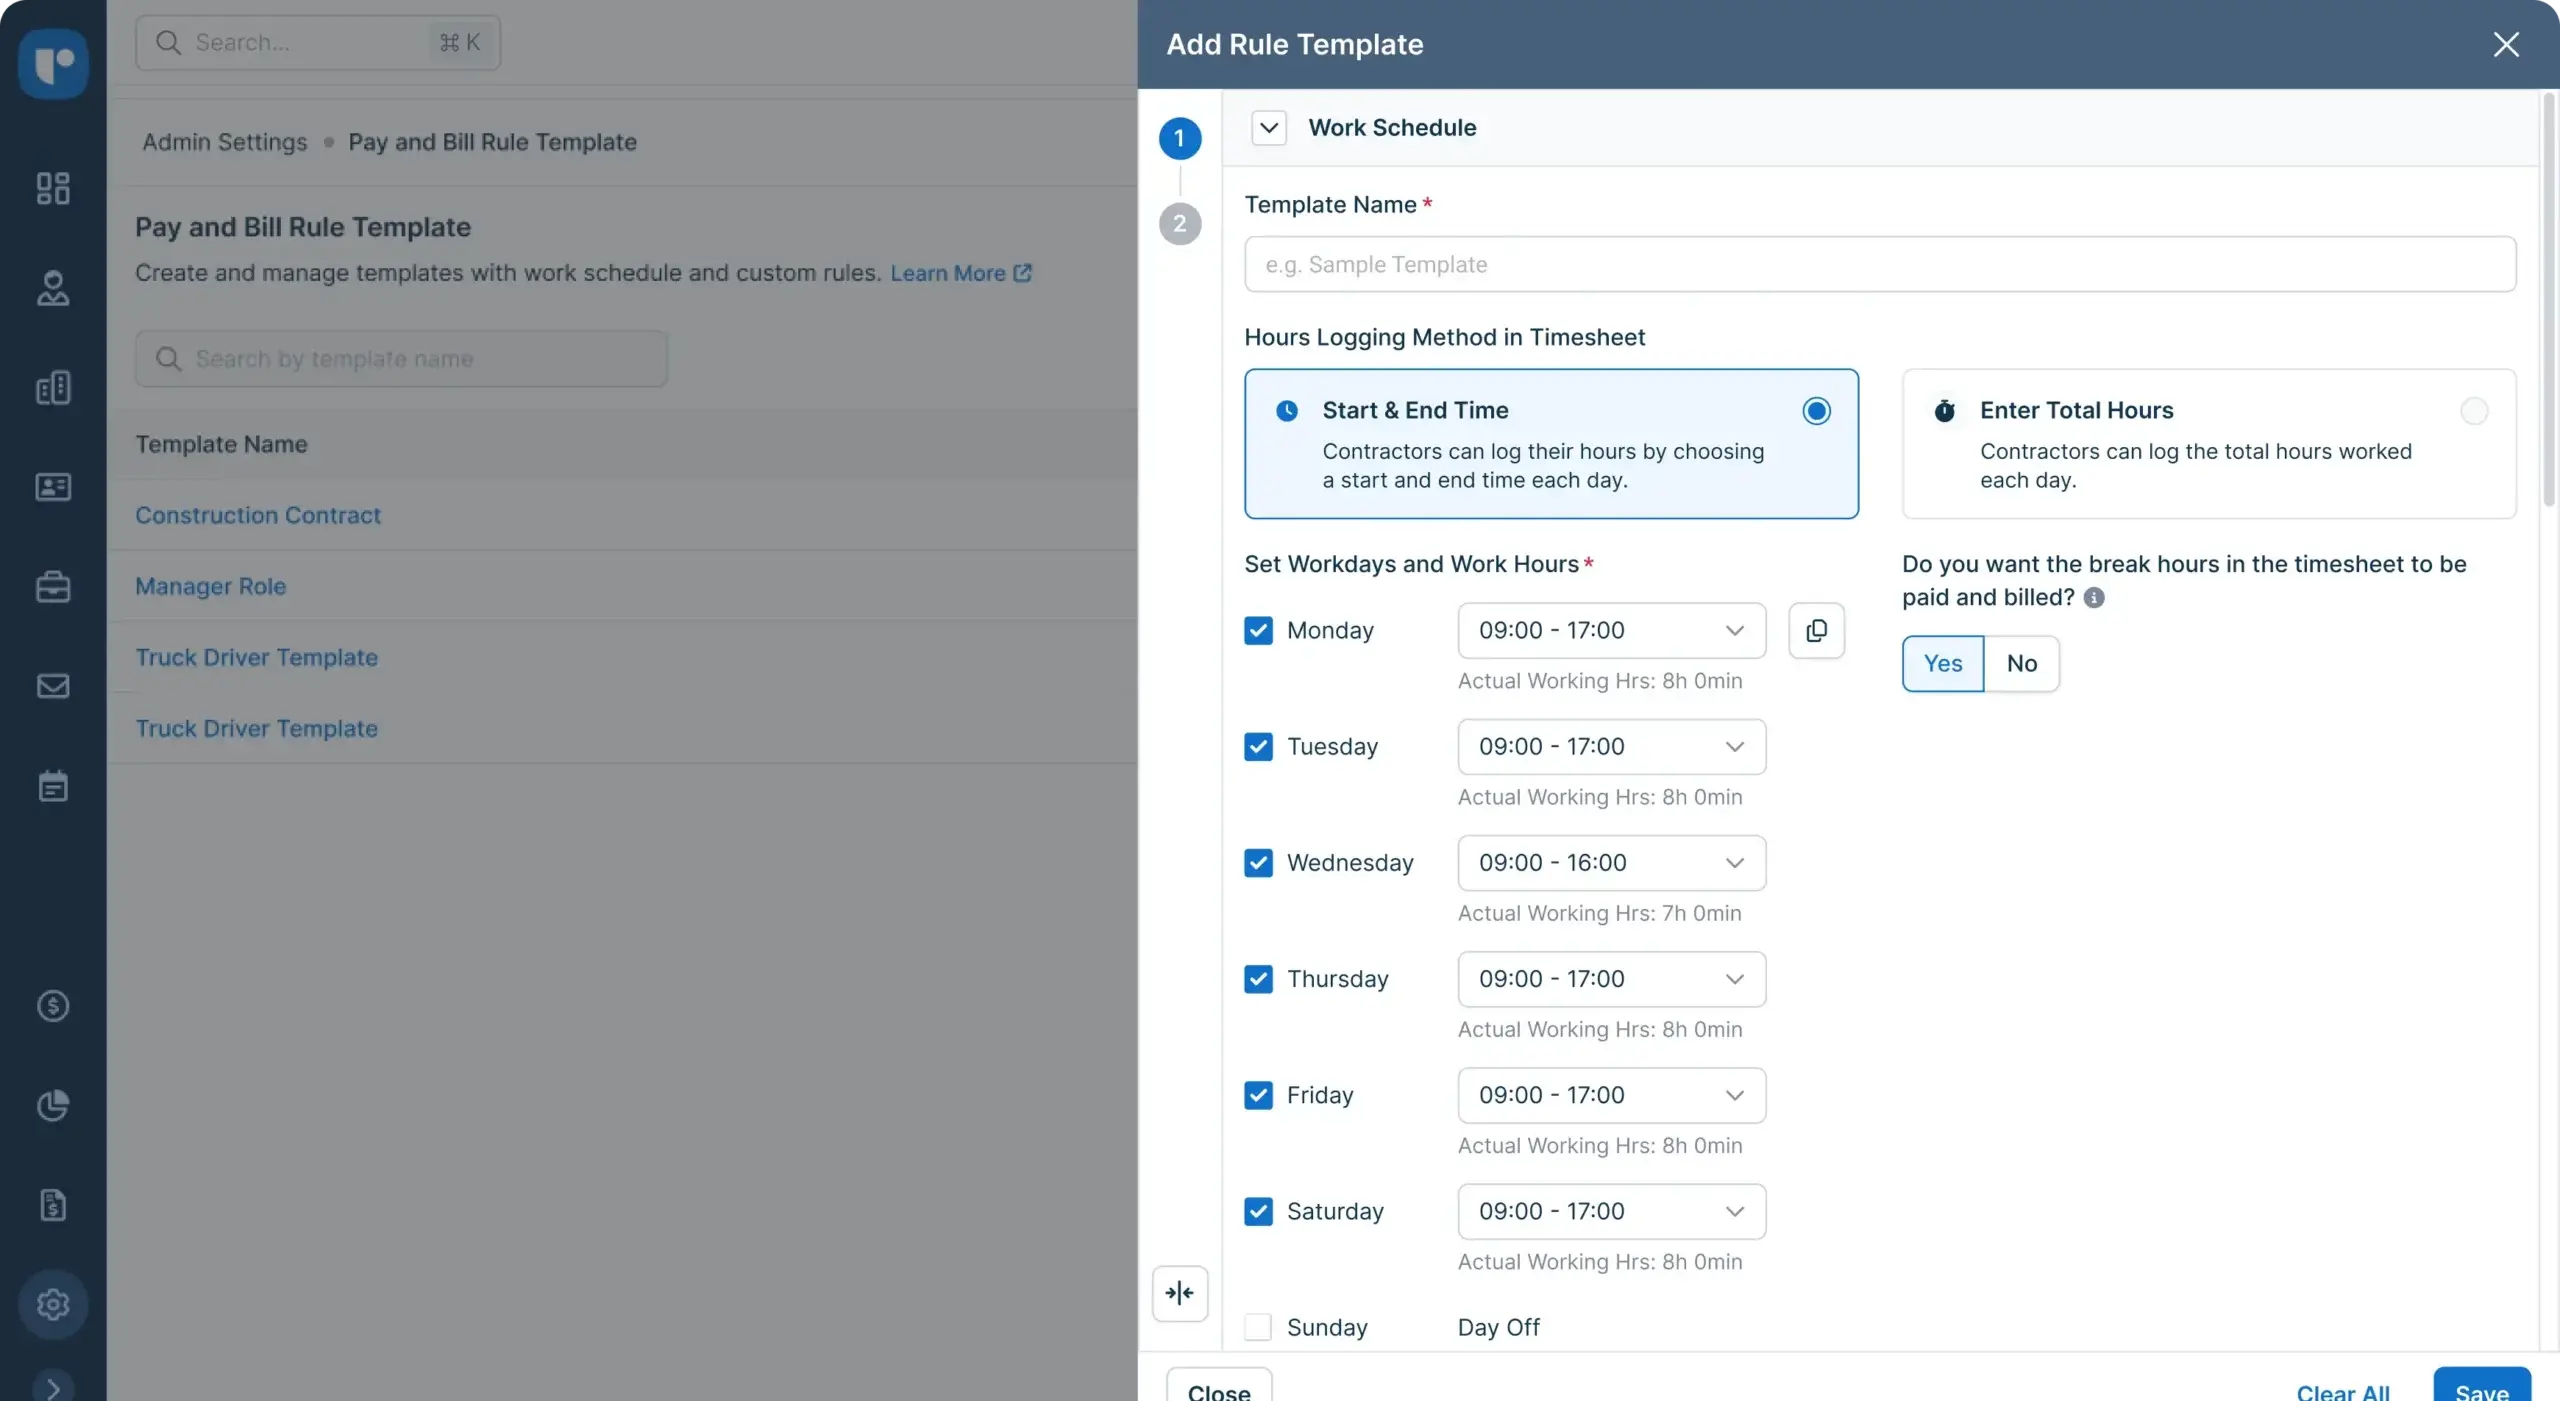Open Friday's time range dropdown
Screen dimensions: 2560x1401
(1610, 1094)
